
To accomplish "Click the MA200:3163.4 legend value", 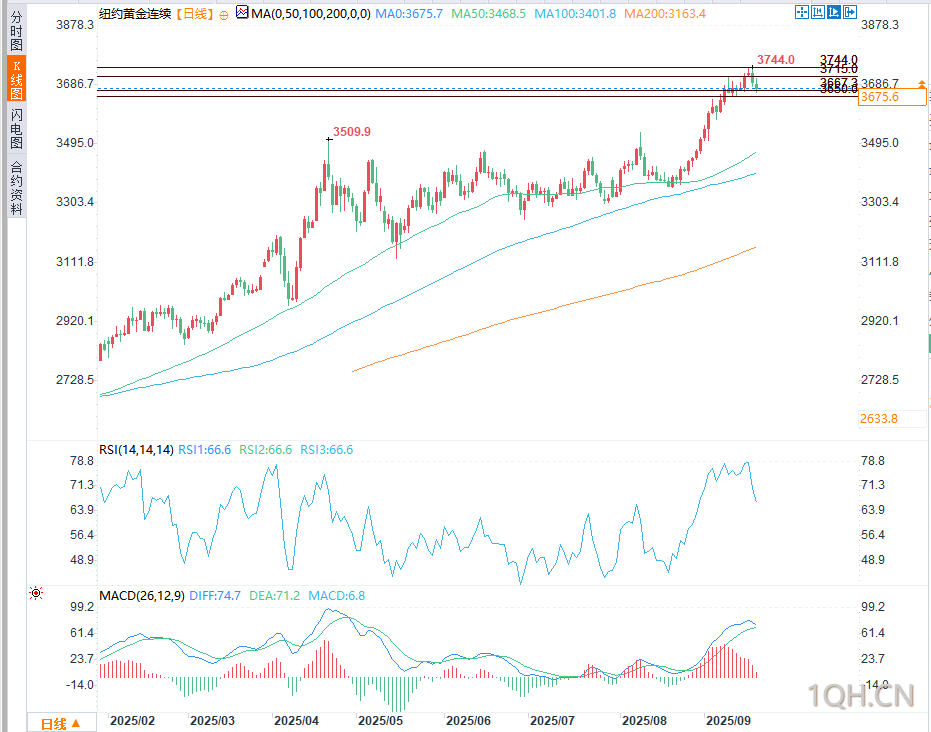I will coord(664,14).
